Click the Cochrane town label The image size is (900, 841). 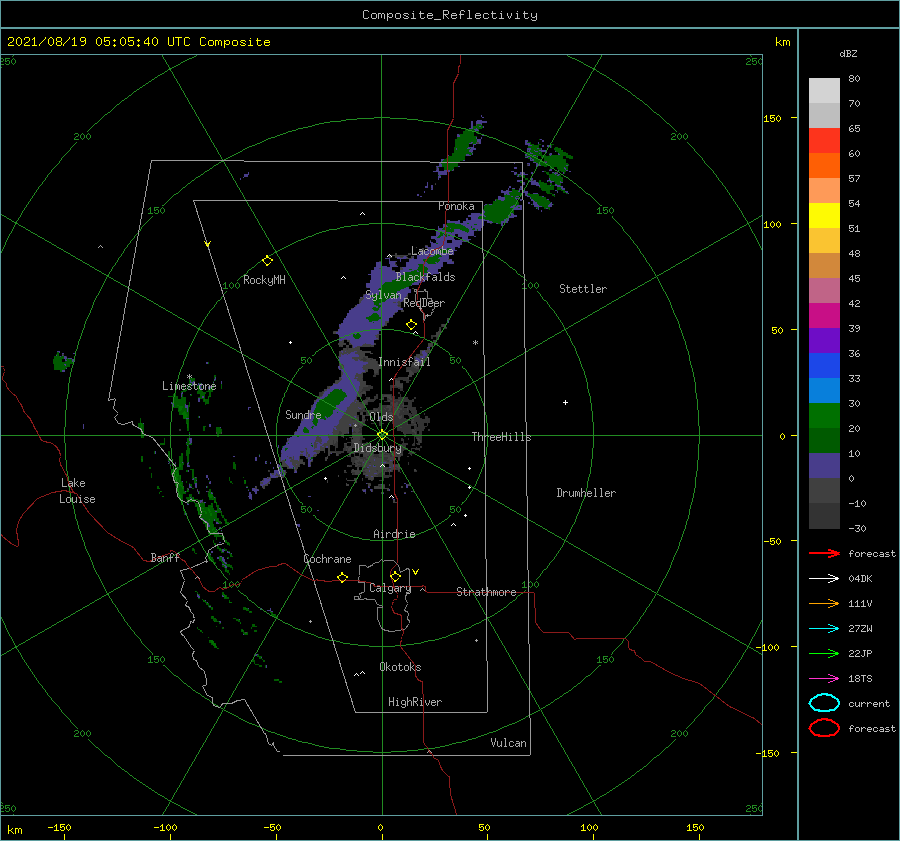tap(327, 559)
